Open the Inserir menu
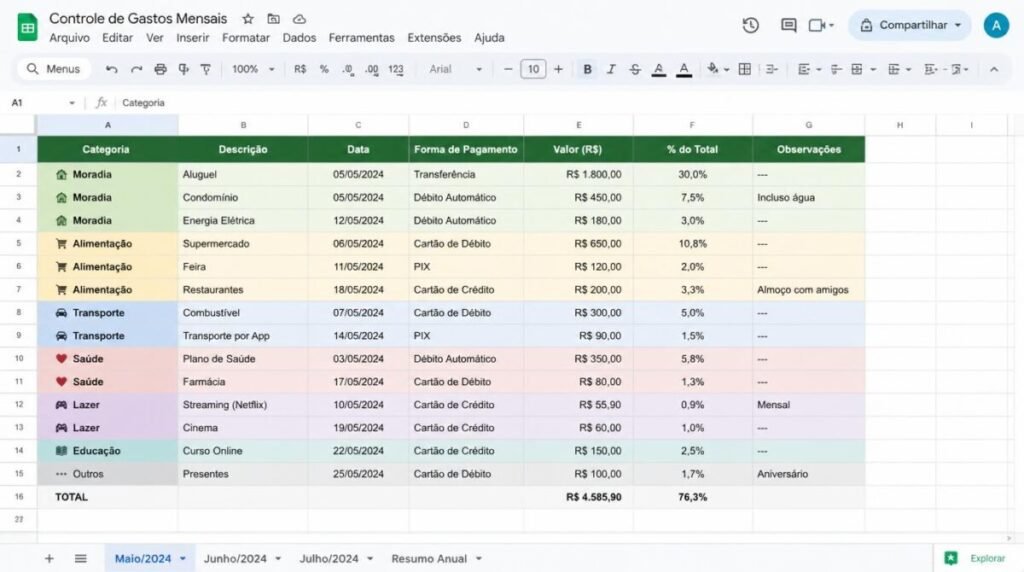The image size is (1024, 572). [x=193, y=38]
